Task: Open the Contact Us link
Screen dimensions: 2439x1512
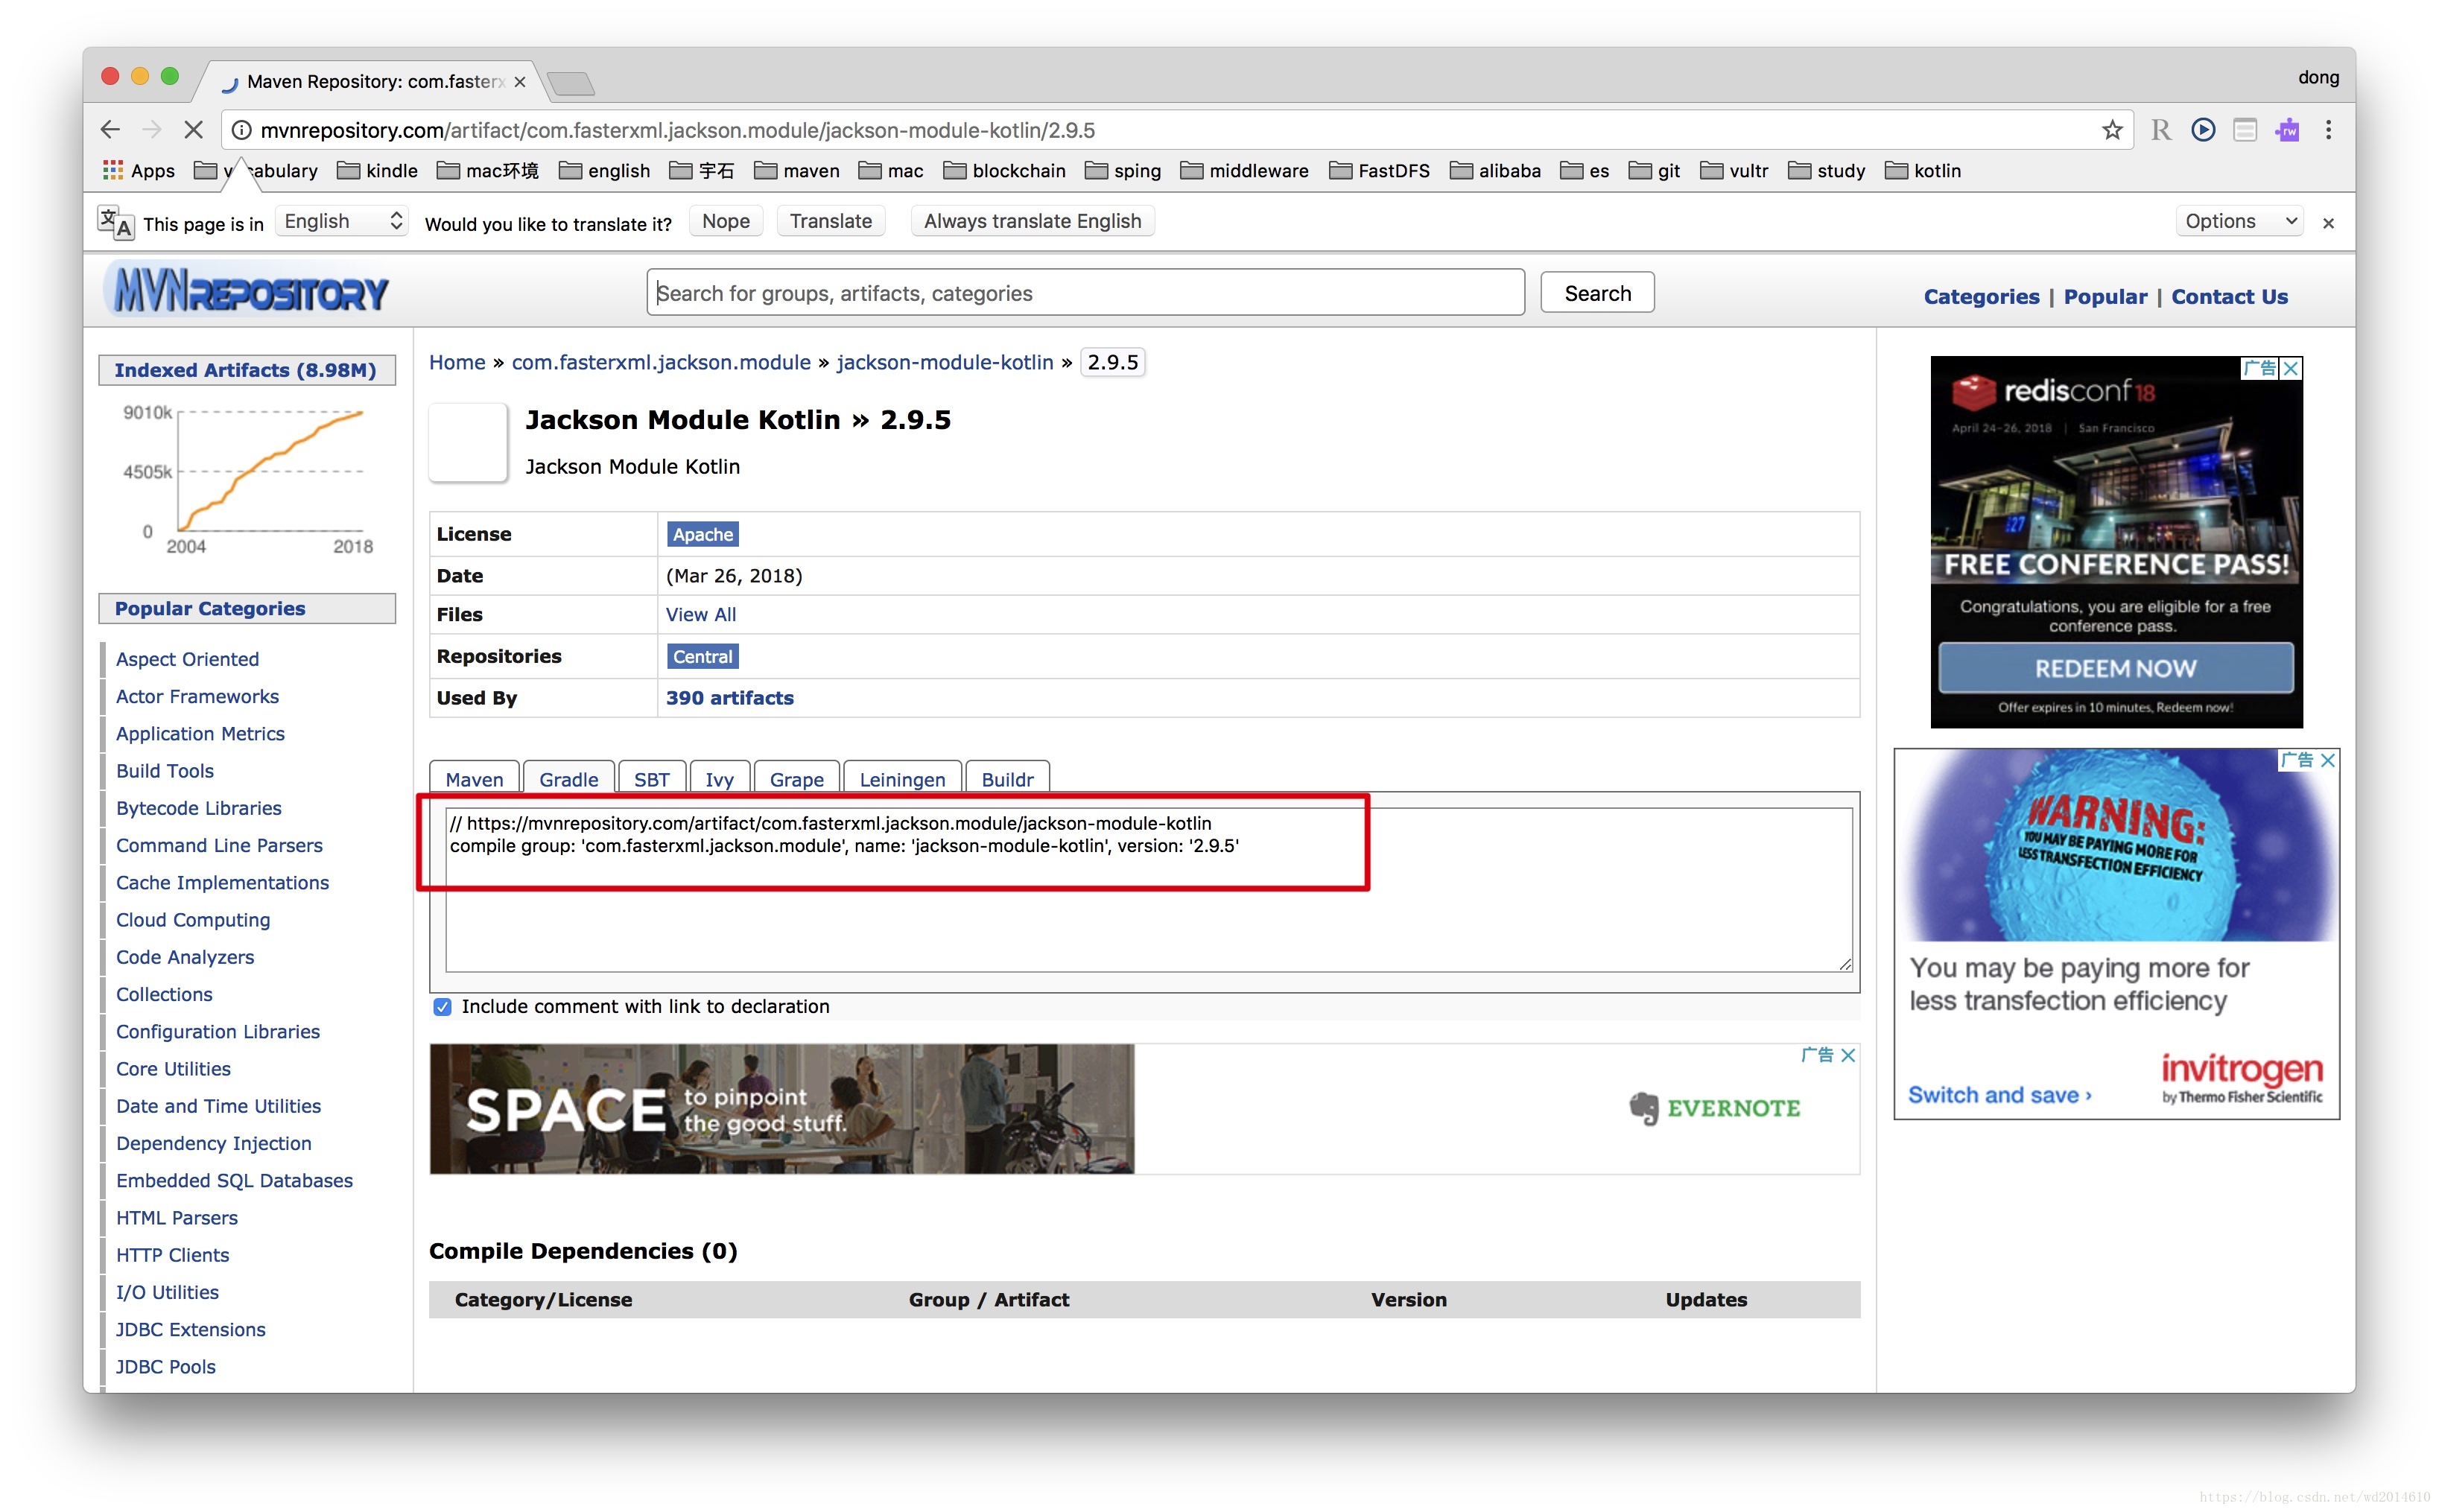Action: pyautogui.click(x=2229, y=297)
